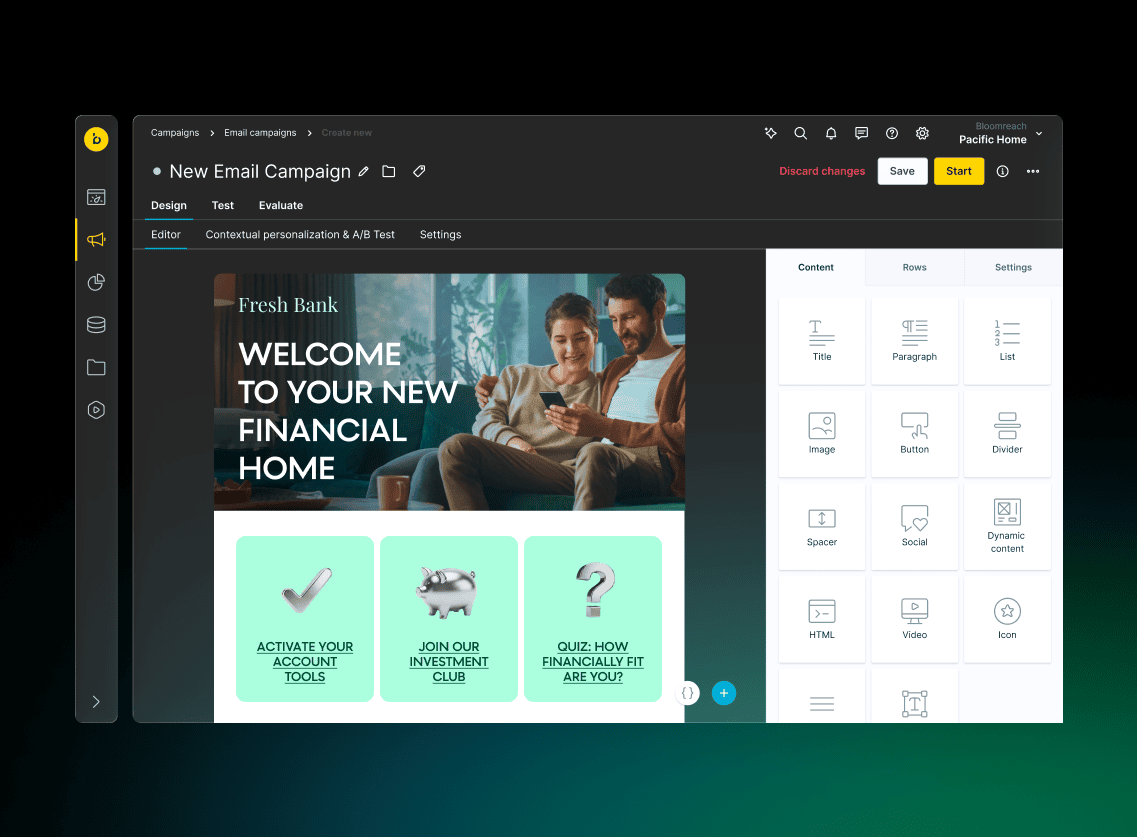This screenshot has width=1137, height=837.
Task: Open the megaphone Campaigns sidebar icon
Action: [96, 240]
